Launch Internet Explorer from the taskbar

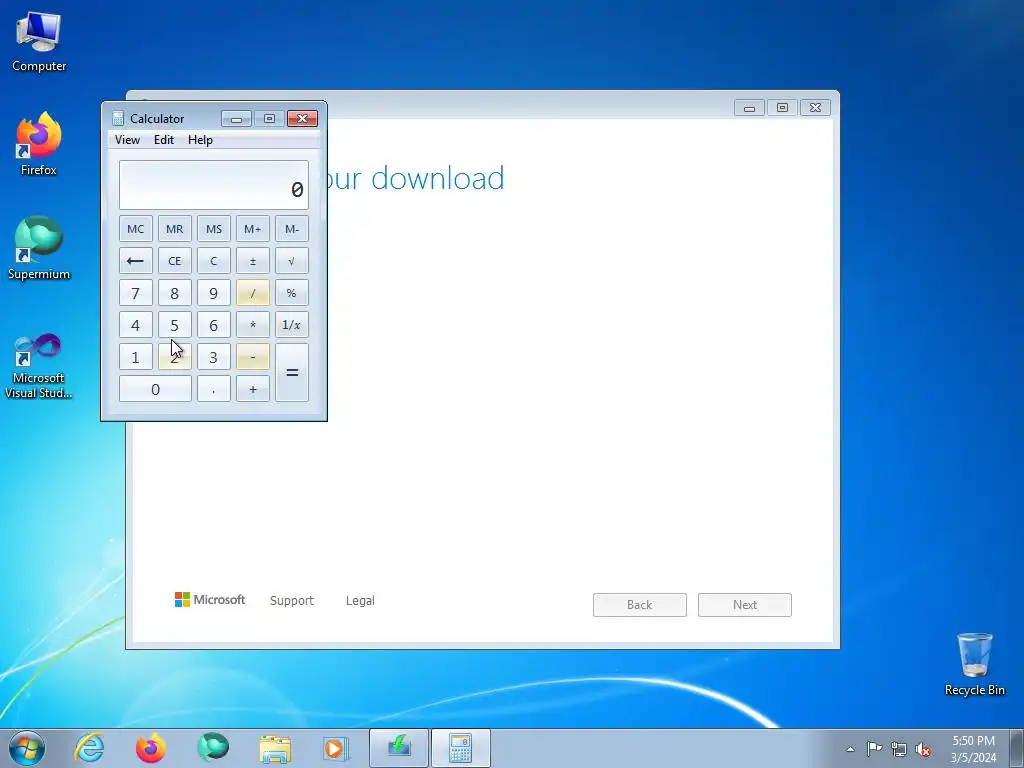89,748
